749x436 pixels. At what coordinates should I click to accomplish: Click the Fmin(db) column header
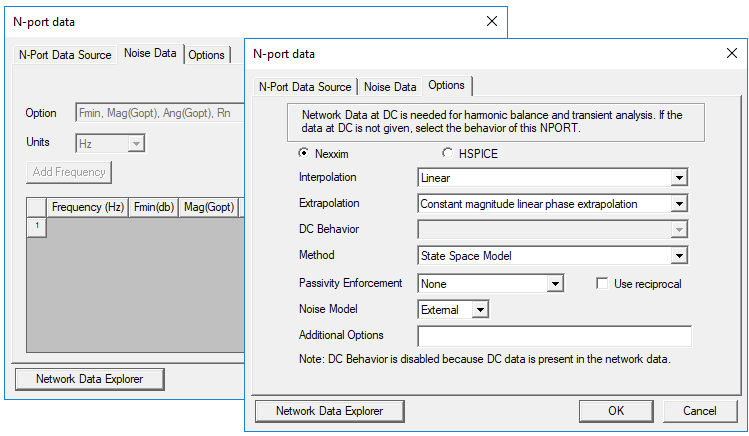pyautogui.click(x=153, y=207)
